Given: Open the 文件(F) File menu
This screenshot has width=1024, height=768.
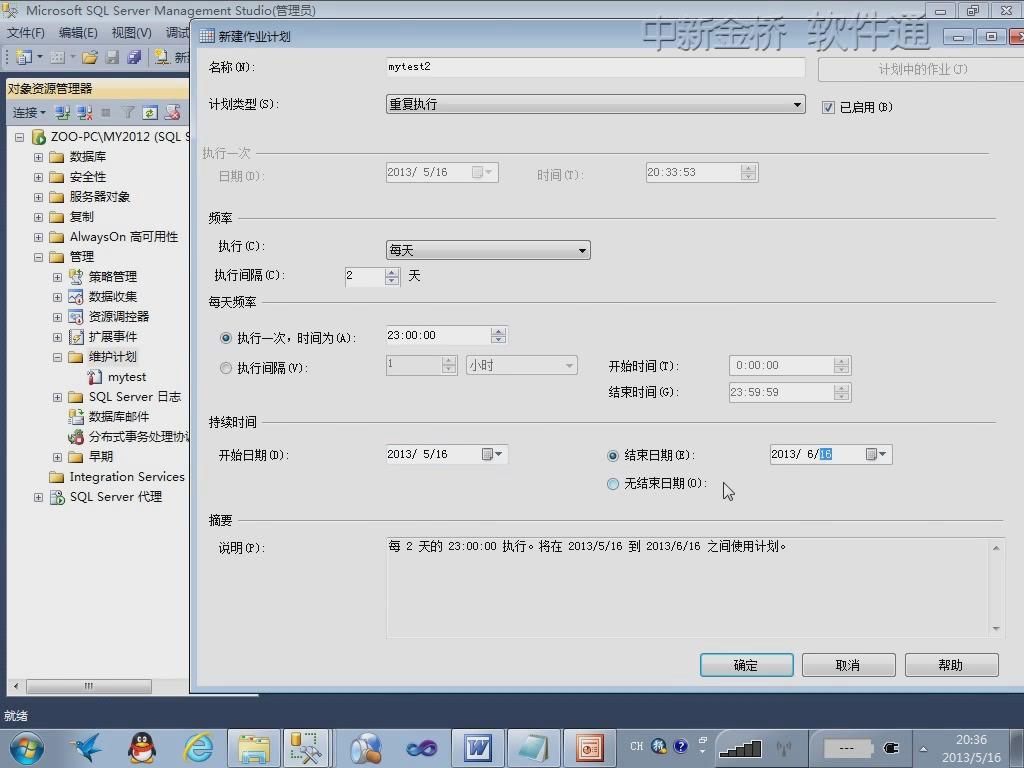Looking at the screenshot, I should [25, 33].
